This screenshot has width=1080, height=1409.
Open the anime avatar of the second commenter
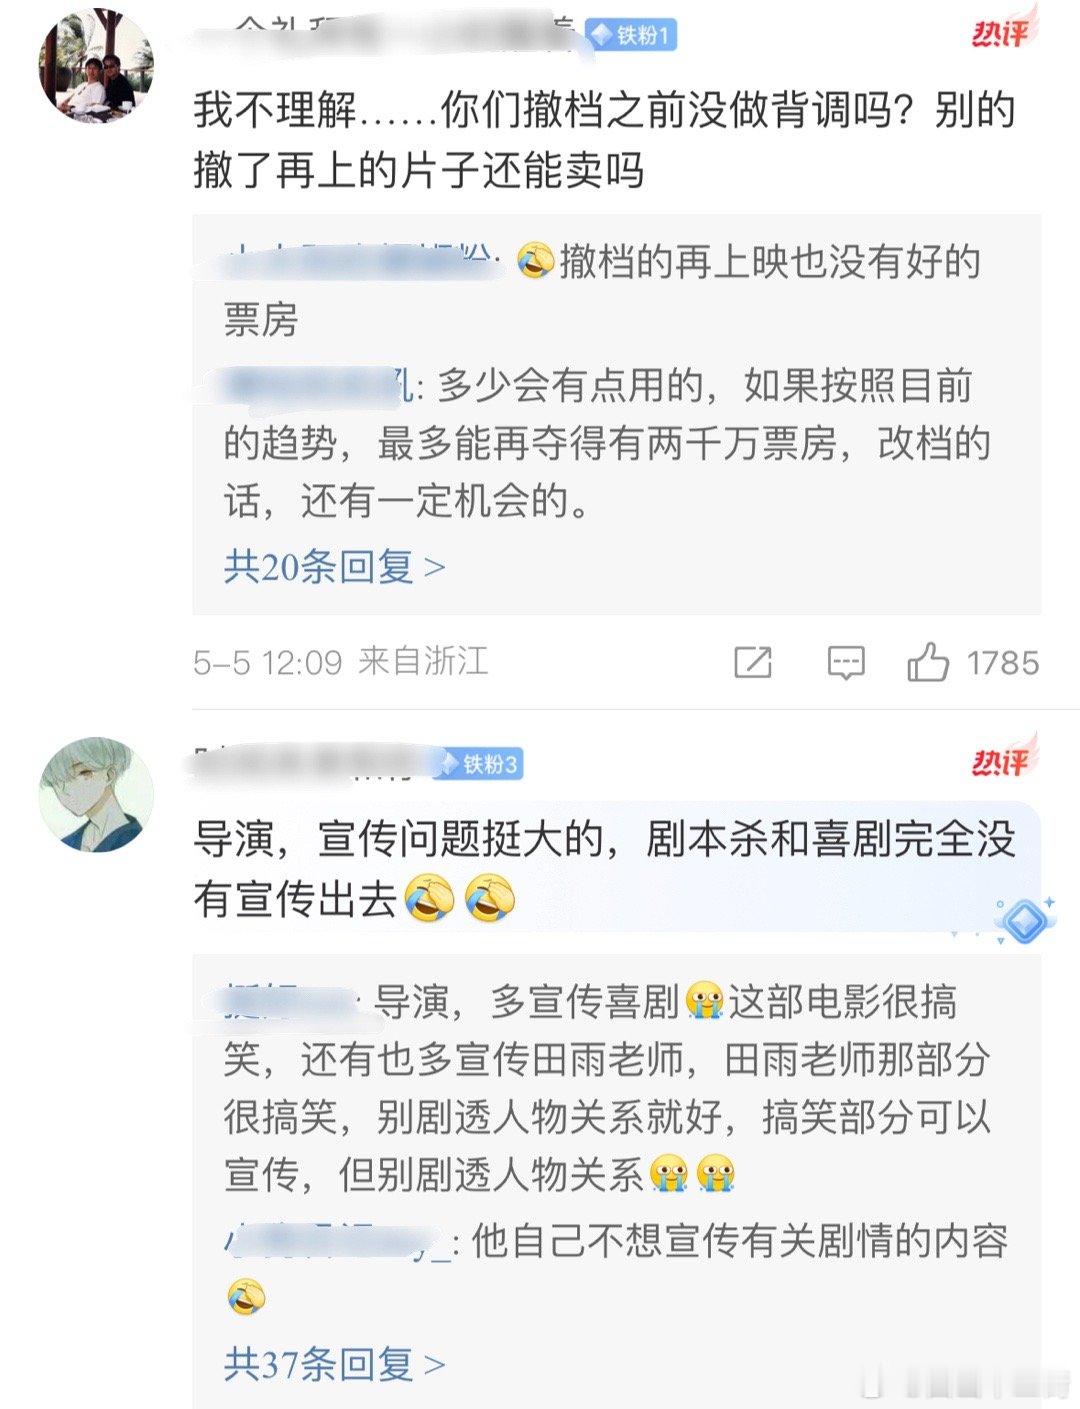(x=96, y=795)
